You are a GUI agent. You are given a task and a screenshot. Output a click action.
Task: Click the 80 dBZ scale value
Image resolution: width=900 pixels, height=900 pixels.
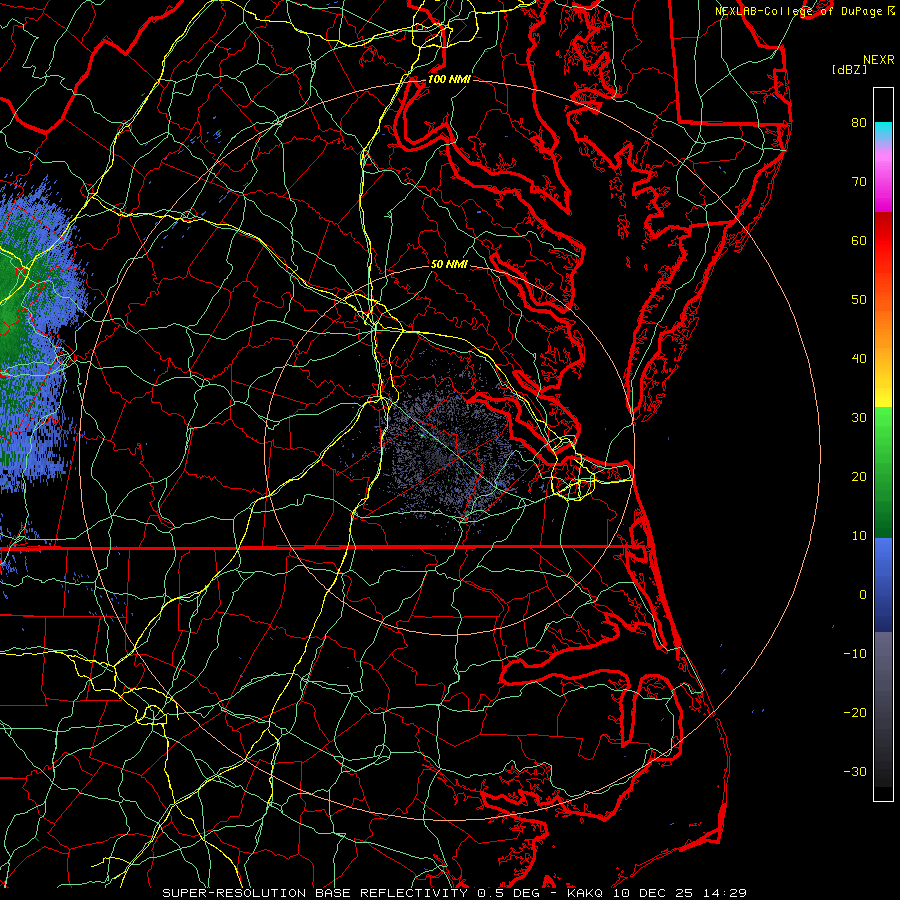tap(859, 122)
